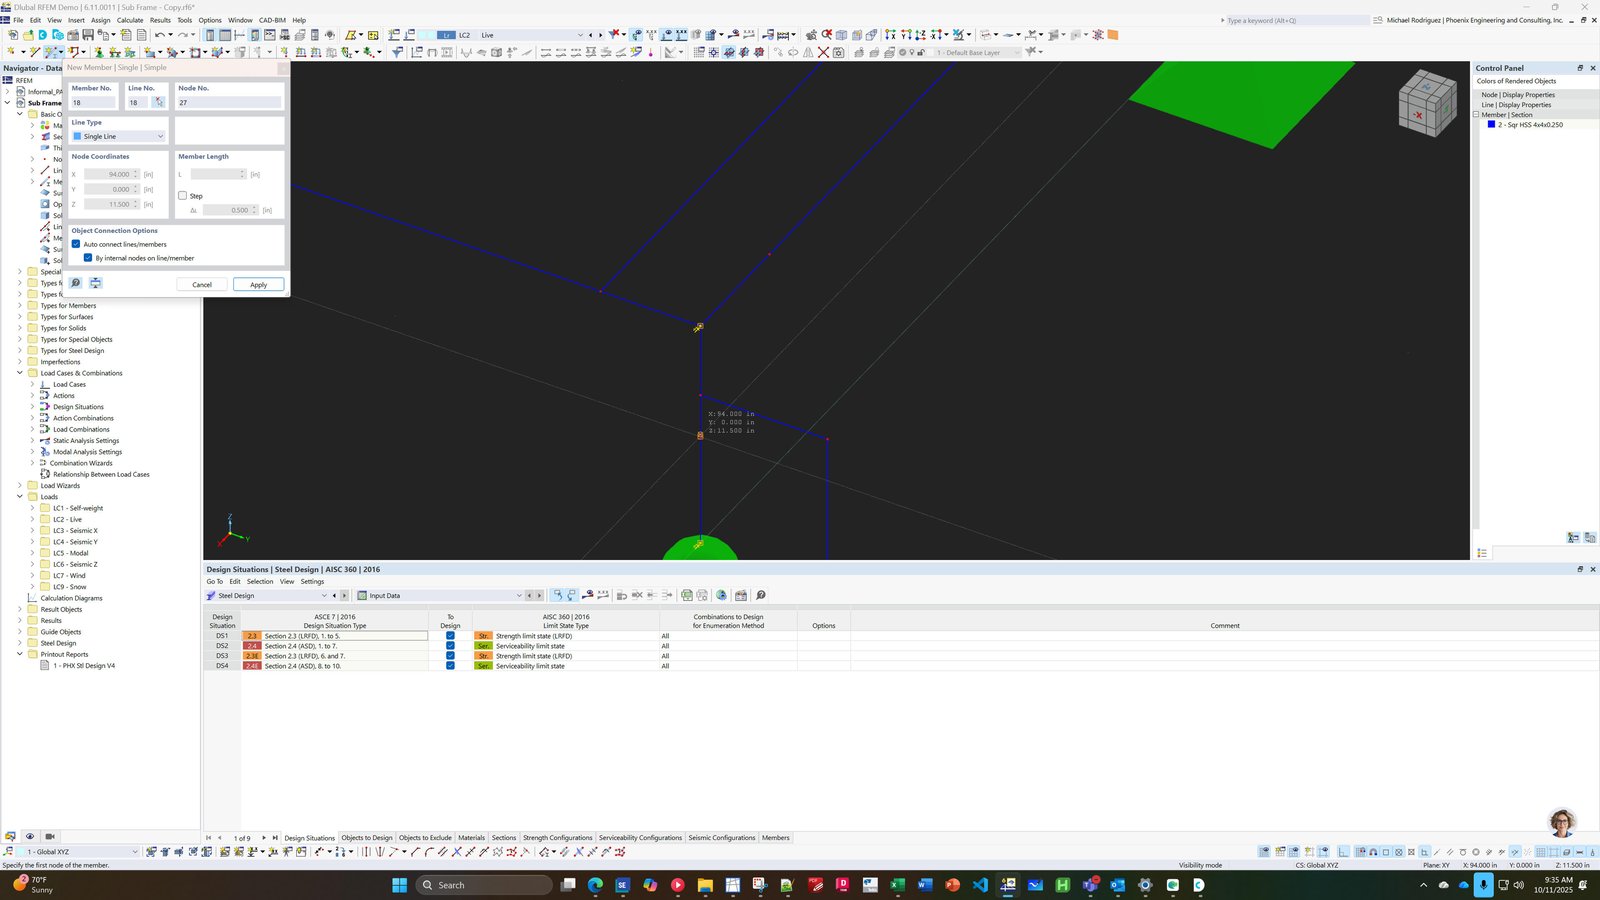The width and height of the screenshot is (1600, 900).
Task: Click the blue Single Line color swatch
Action: pos(78,136)
